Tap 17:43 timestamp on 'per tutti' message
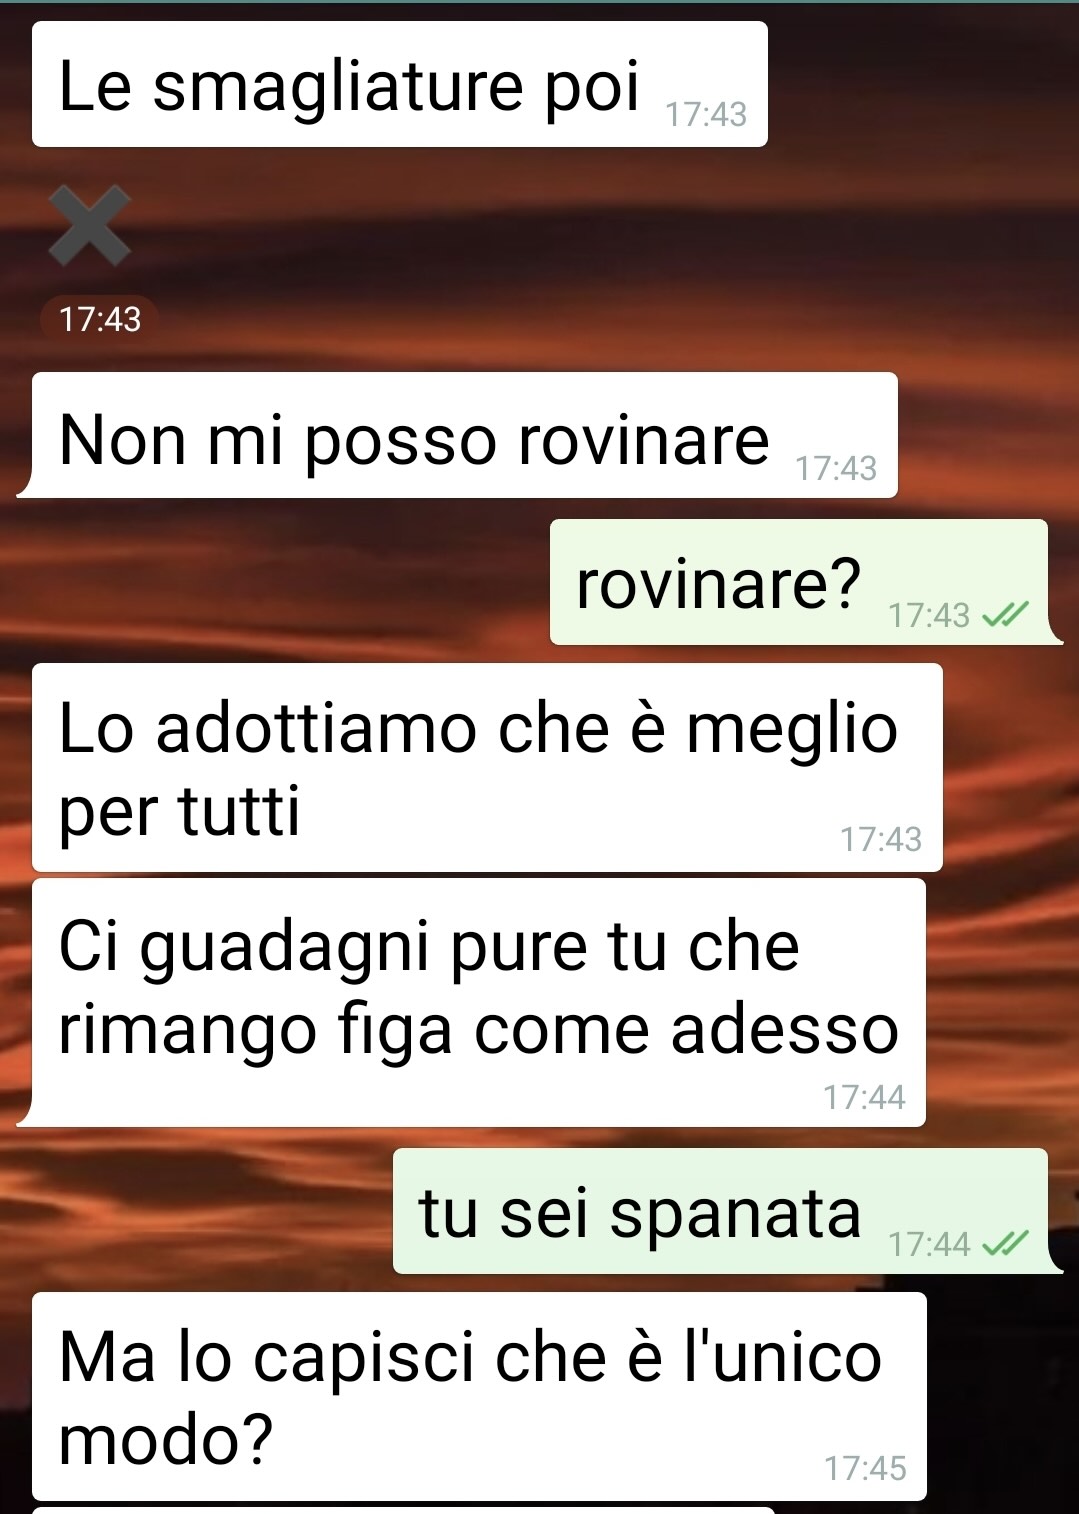 tap(881, 839)
